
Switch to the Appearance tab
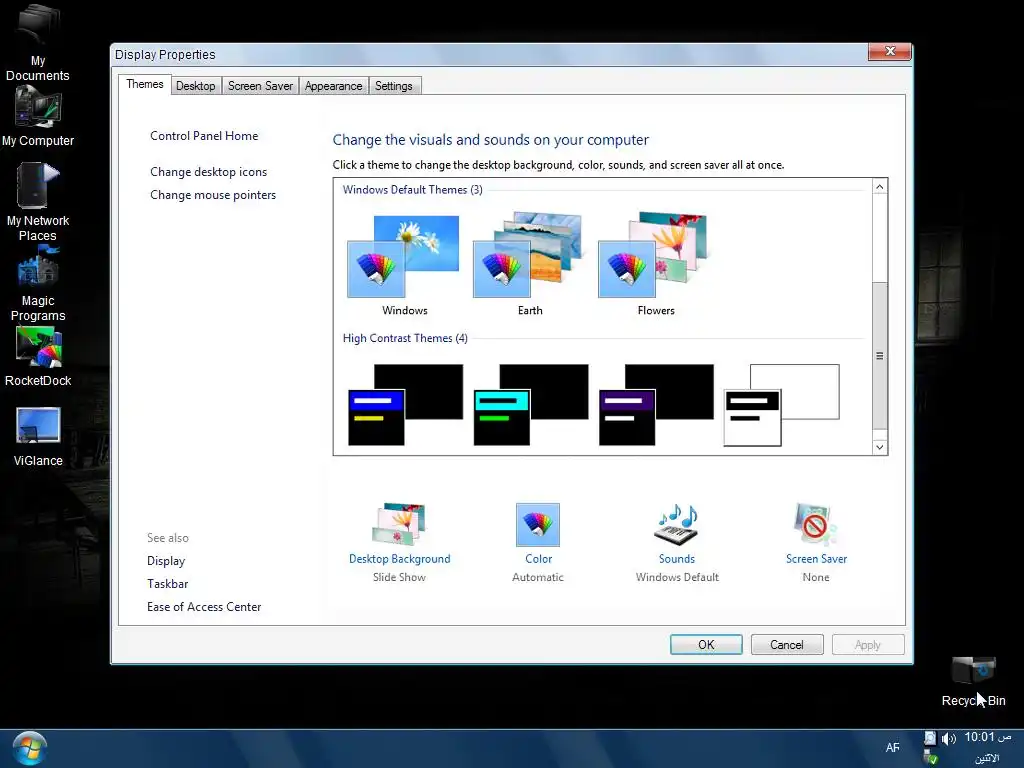(x=333, y=86)
